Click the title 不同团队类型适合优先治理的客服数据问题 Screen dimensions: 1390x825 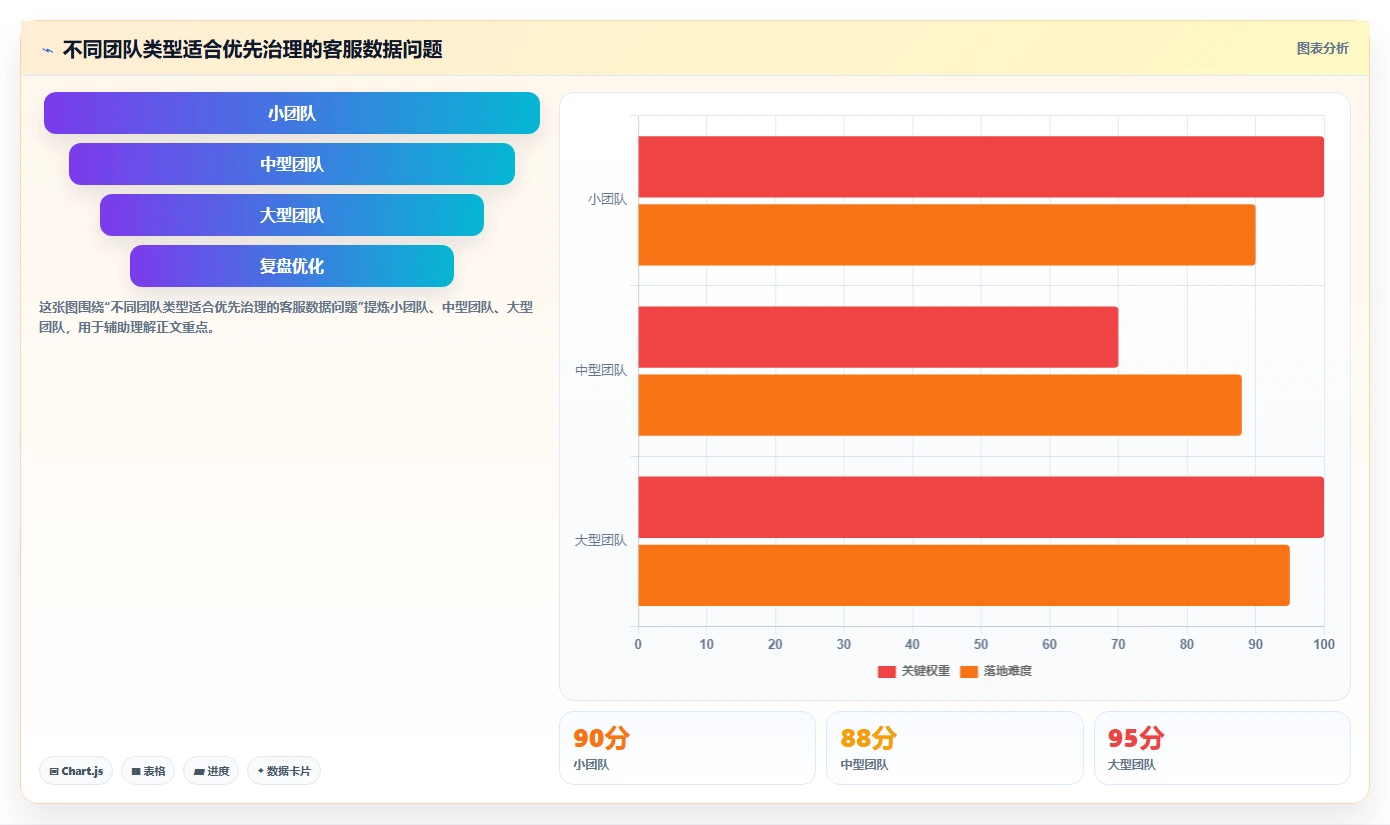(252, 49)
